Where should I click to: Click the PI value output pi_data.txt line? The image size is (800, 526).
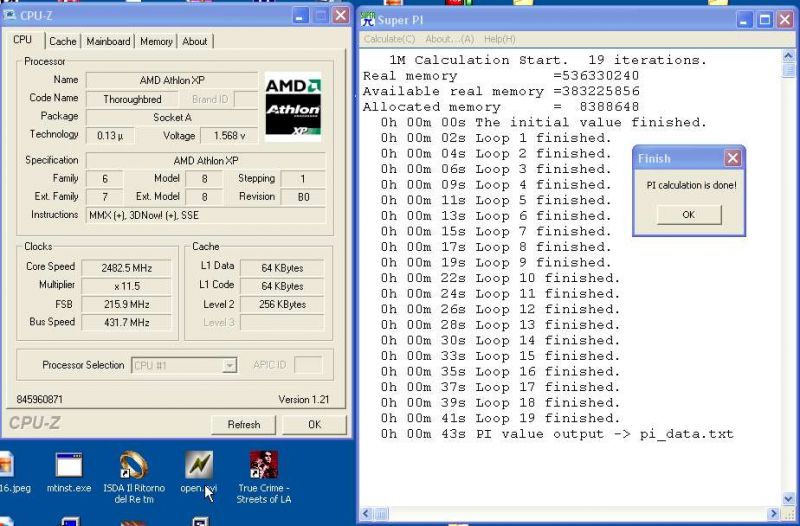(x=557, y=434)
